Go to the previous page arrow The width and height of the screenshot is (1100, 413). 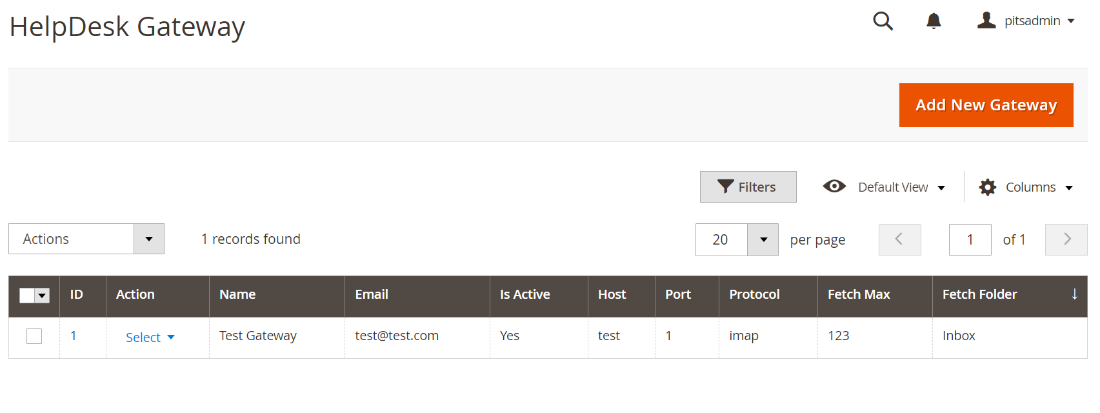click(x=899, y=239)
